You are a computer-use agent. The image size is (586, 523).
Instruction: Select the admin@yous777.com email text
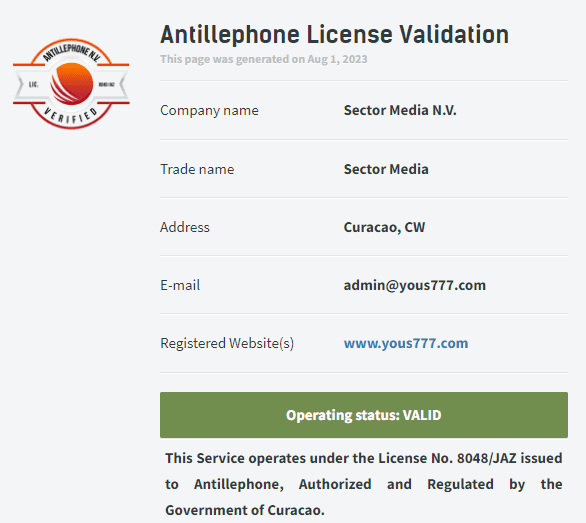414,285
